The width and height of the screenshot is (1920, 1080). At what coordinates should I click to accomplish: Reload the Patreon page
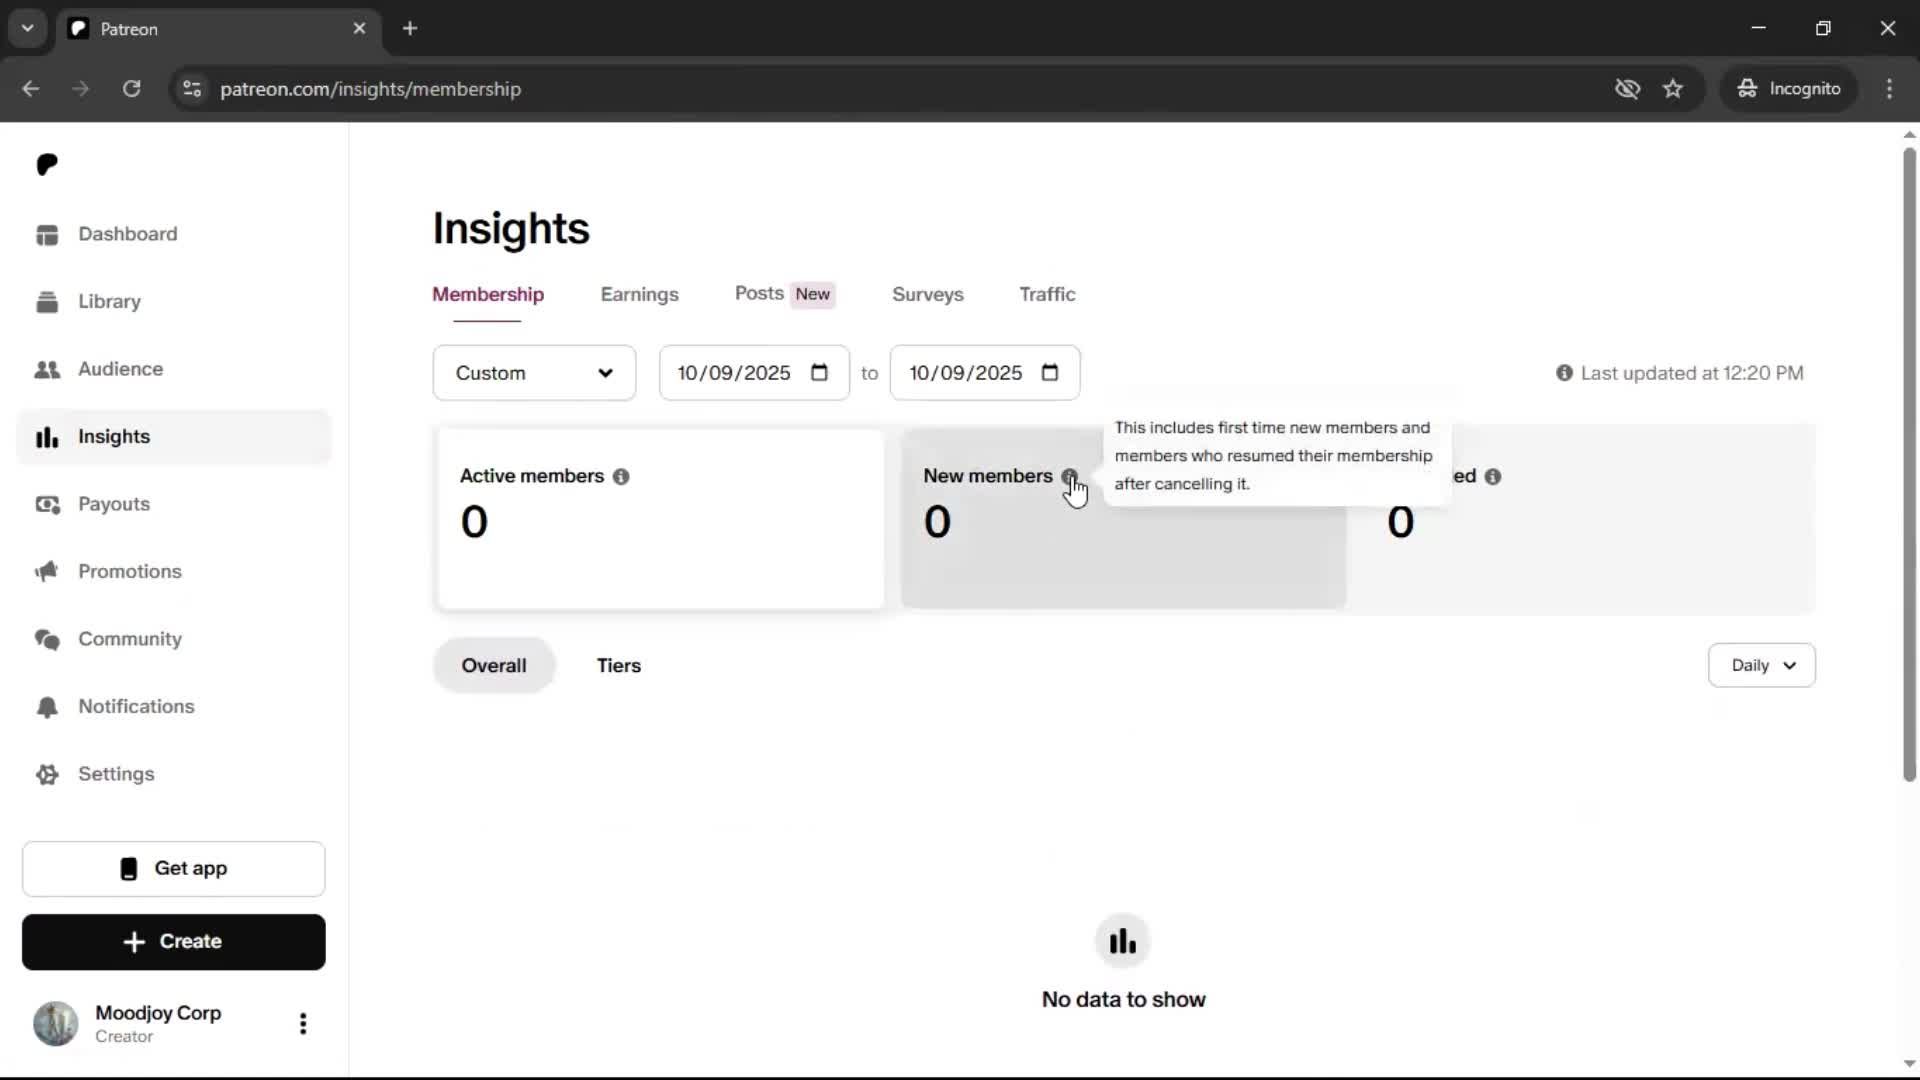tap(132, 89)
